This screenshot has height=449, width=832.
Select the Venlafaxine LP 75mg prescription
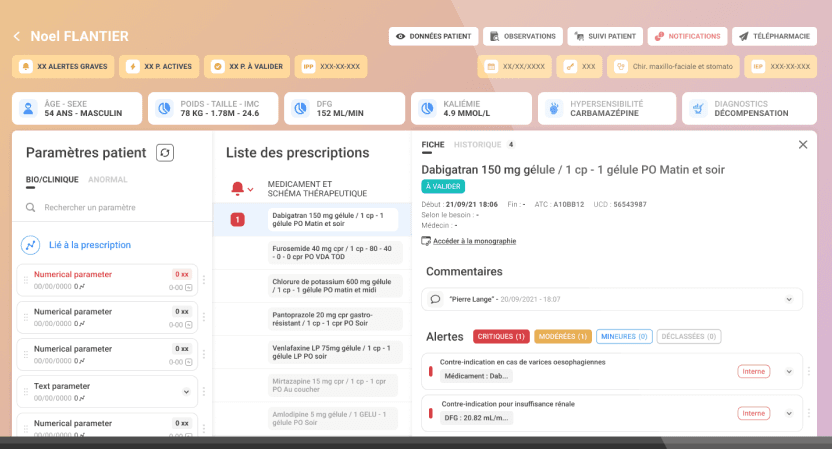coord(335,352)
